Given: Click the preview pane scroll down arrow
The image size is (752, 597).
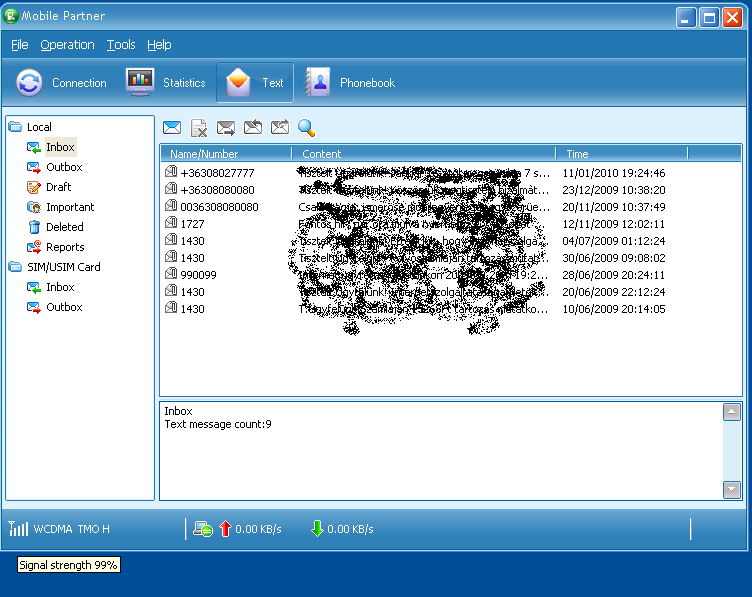Looking at the screenshot, I should [731, 489].
